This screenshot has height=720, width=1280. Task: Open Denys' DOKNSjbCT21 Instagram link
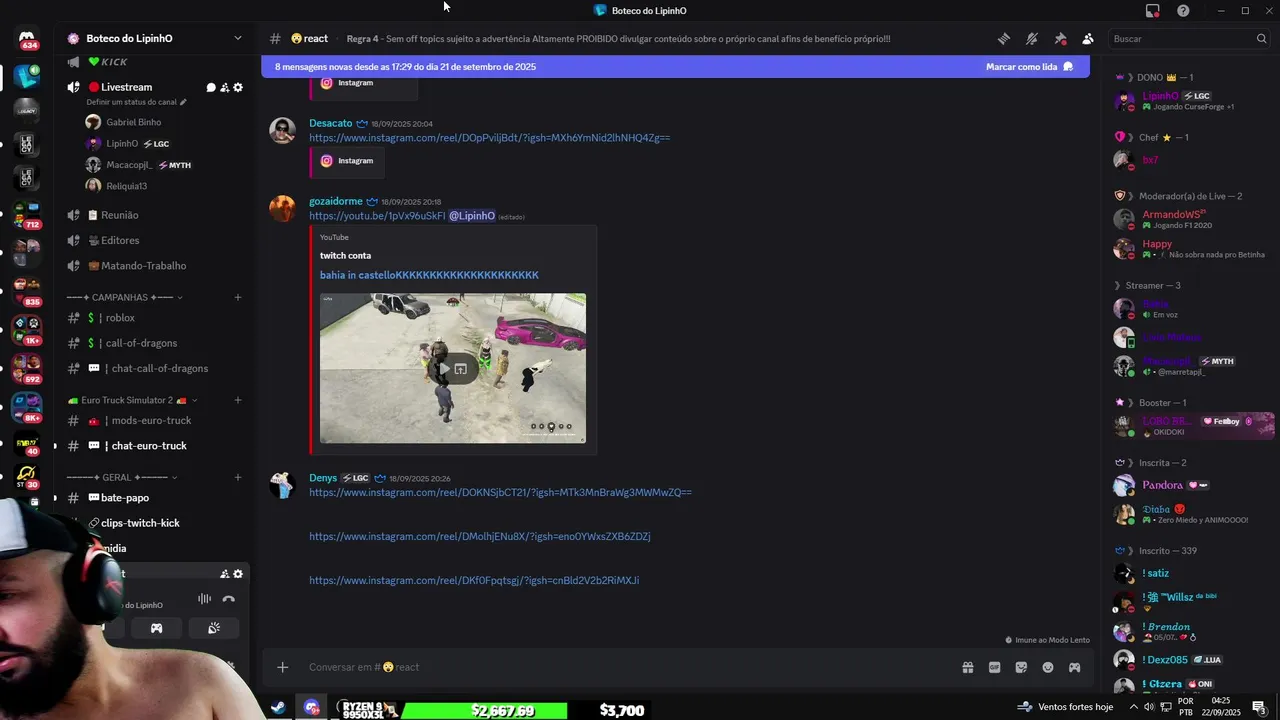(x=500, y=492)
